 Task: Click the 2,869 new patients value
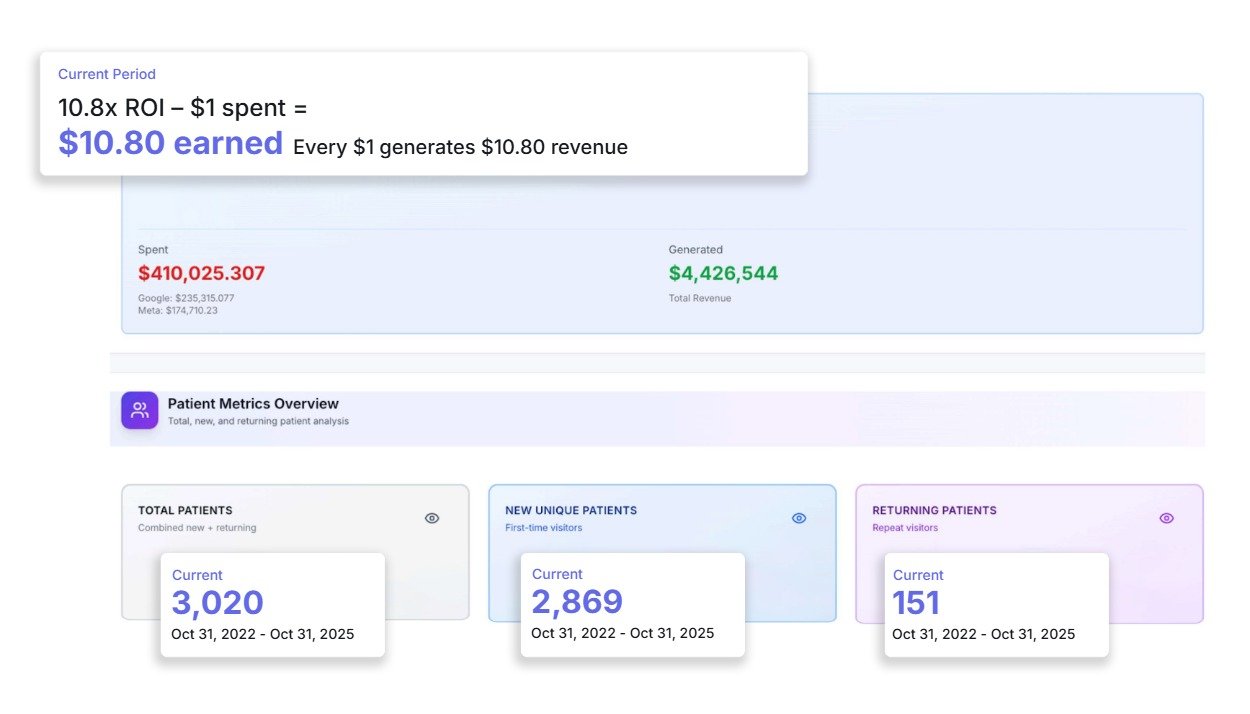click(577, 602)
